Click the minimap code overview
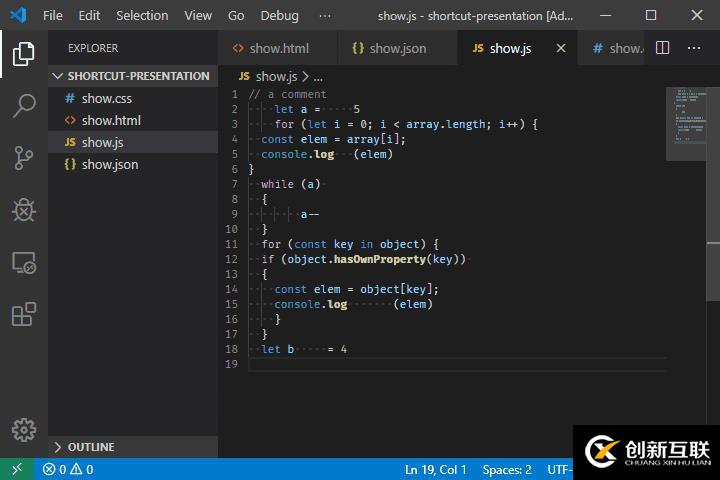 [686, 124]
